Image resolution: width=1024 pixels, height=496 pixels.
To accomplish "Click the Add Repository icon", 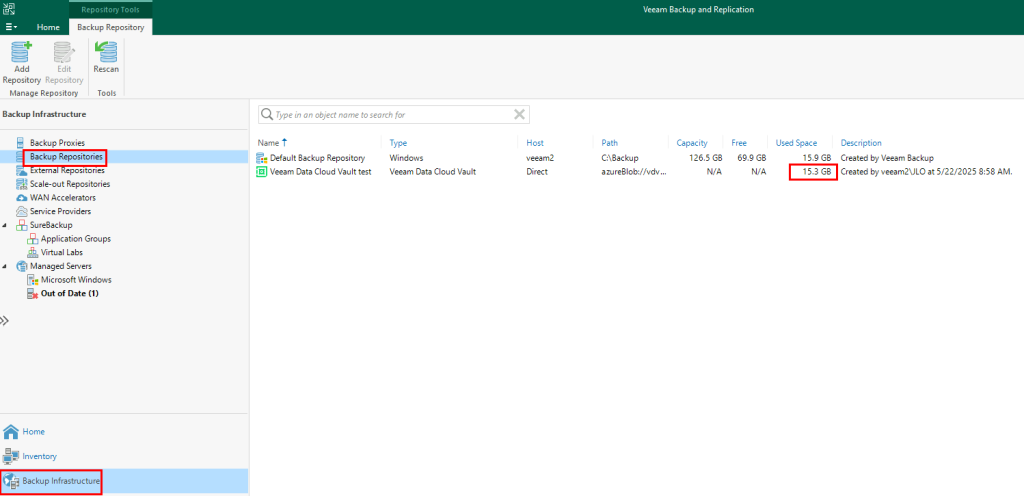I will pyautogui.click(x=22, y=52).
